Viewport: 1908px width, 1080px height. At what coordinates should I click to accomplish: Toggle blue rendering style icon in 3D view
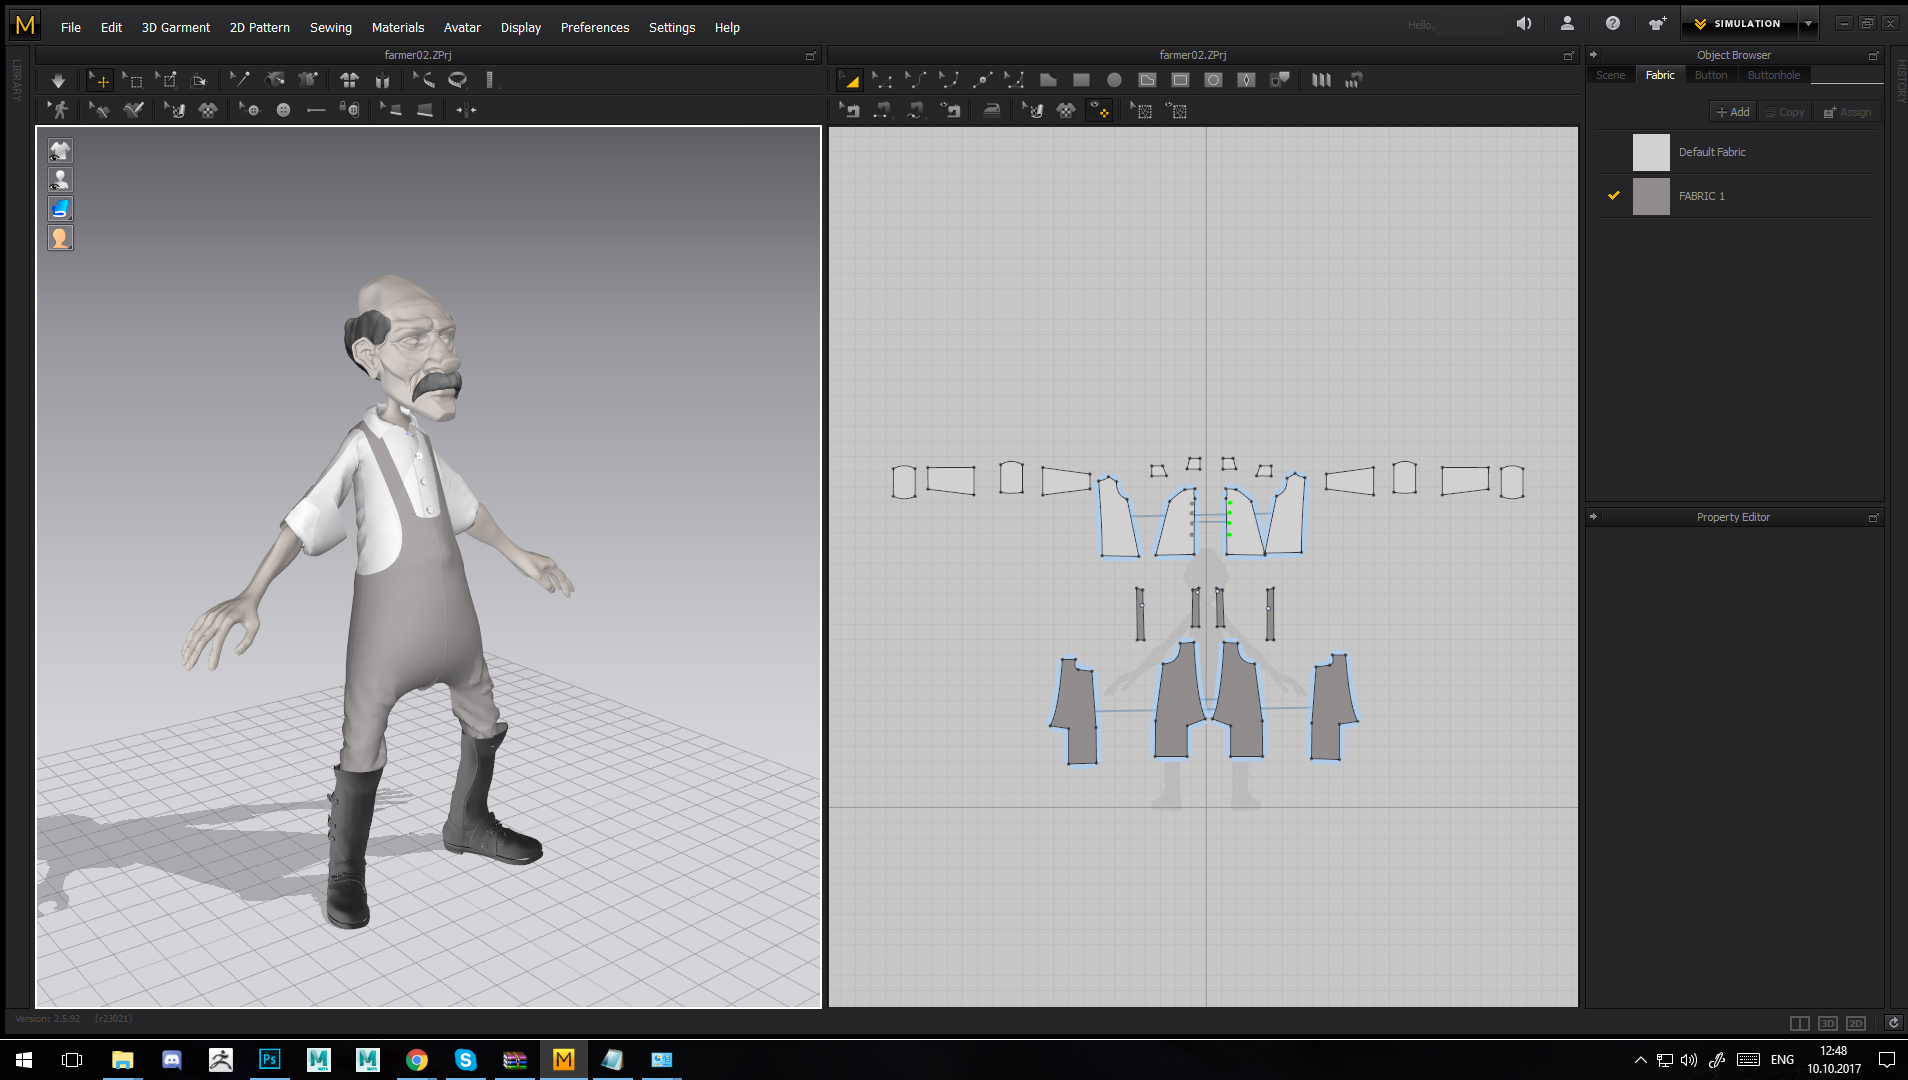point(60,209)
